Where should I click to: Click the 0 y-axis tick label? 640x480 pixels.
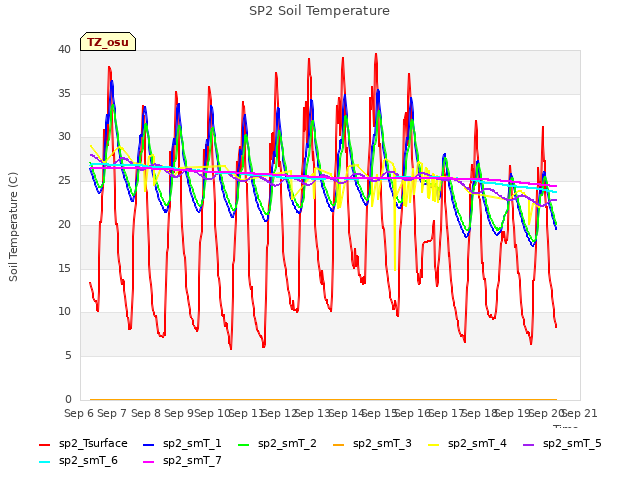tap(68, 399)
